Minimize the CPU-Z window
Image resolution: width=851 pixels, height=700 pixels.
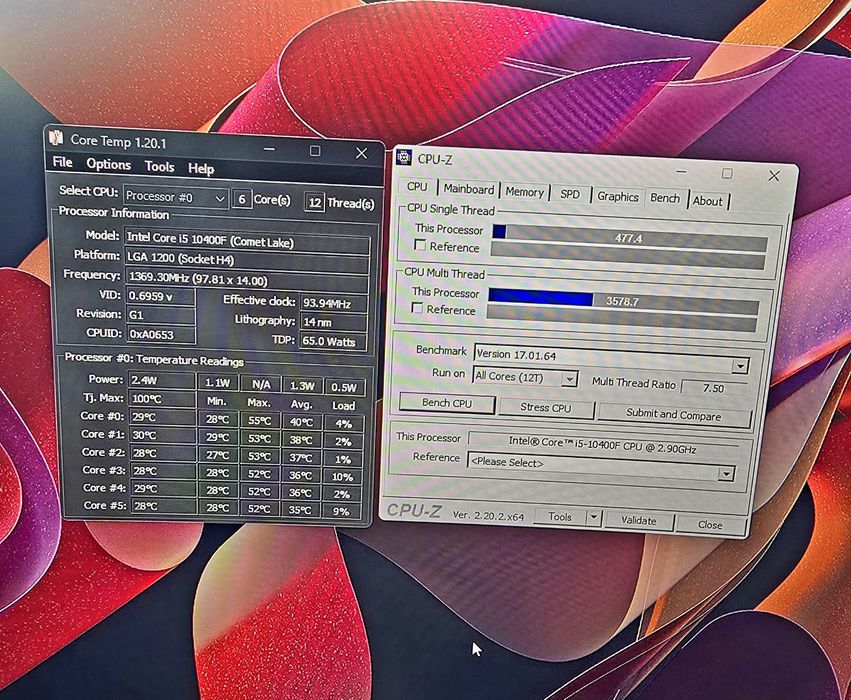[682, 171]
